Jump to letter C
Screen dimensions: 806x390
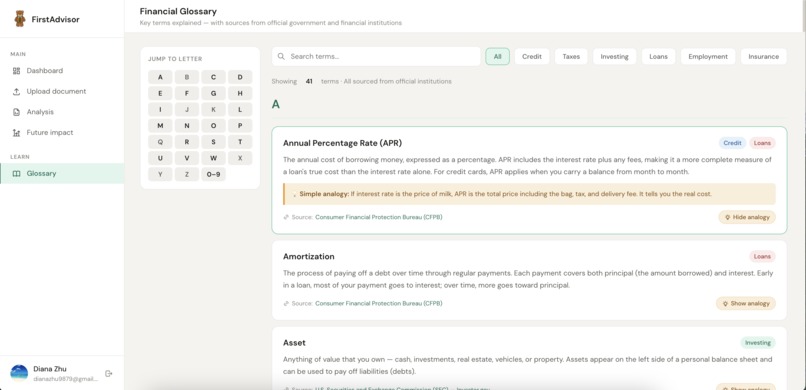[x=213, y=78]
